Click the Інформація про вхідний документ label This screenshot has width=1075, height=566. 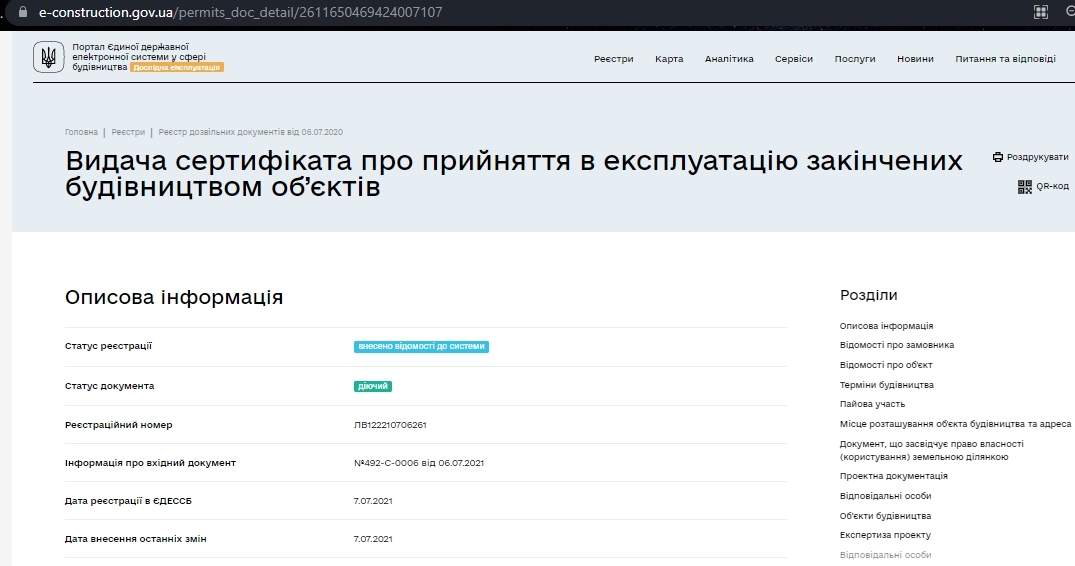(x=150, y=463)
